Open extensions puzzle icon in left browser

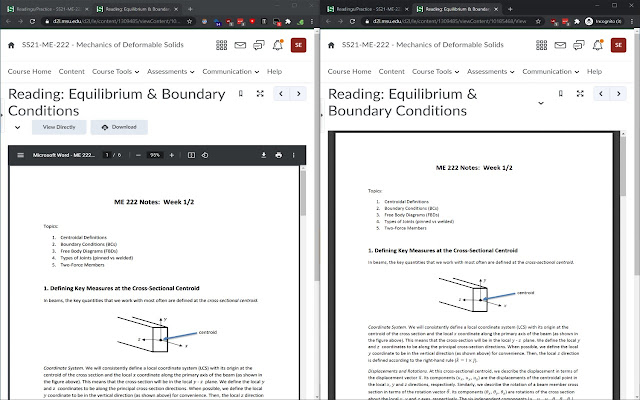coord(288,22)
